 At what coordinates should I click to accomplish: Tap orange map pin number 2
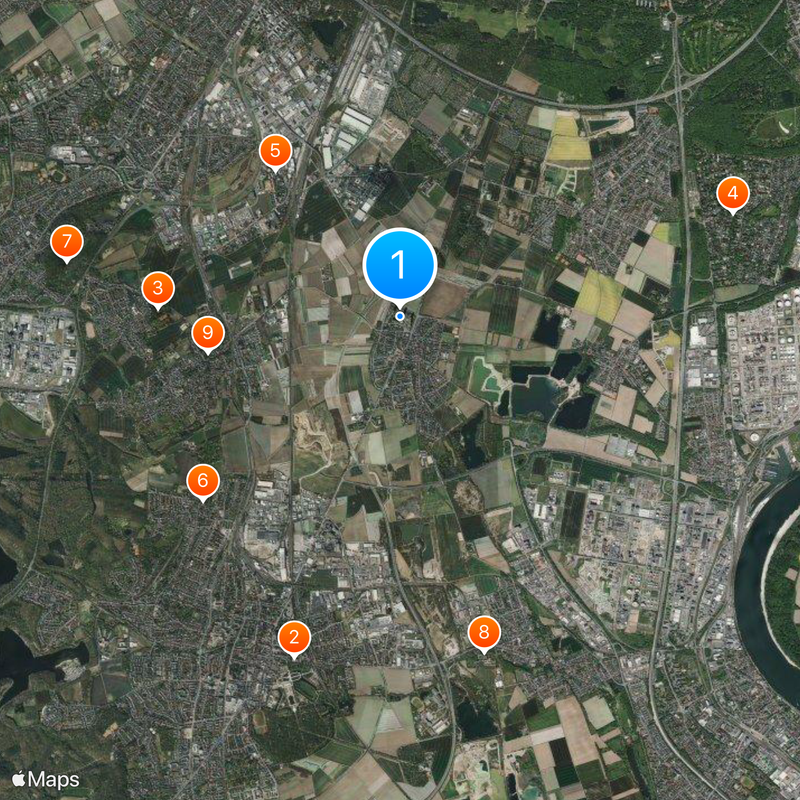click(294, 638)
